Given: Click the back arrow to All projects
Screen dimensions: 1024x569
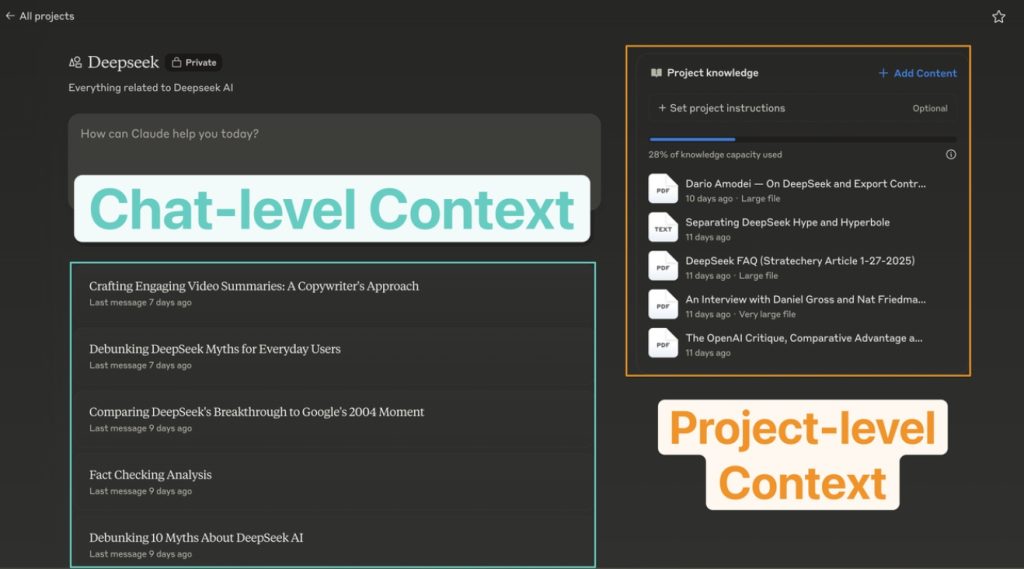Looking at the screenshot, I should [x=10, y=16].
